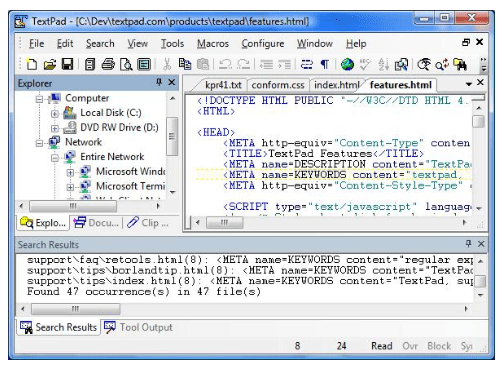Expand the Local Disk (C:) node
This screenshot has width=501, height=367.
click(54, 114)
